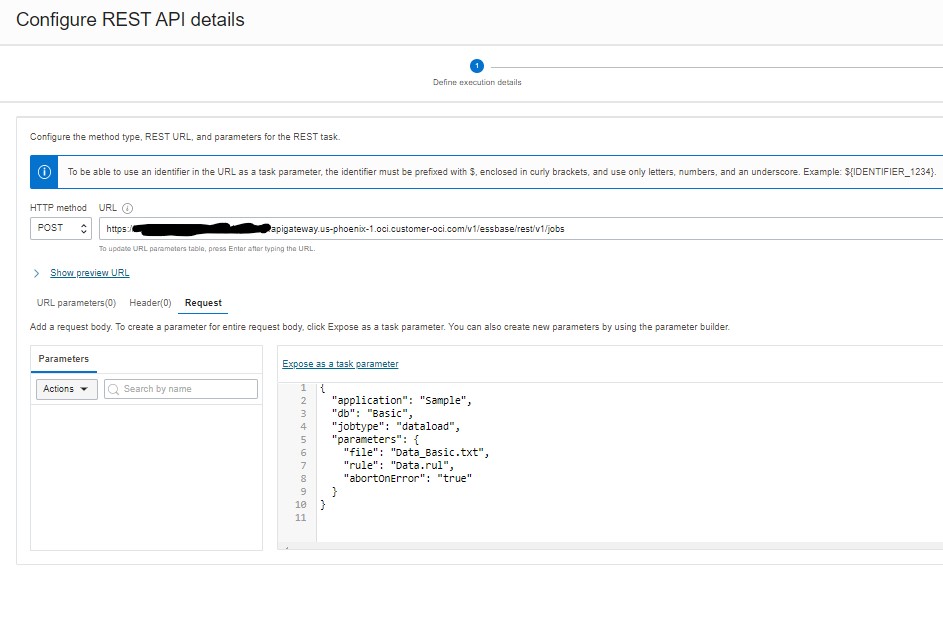
Task: Select the Request tab
Action: click(206, 302)
